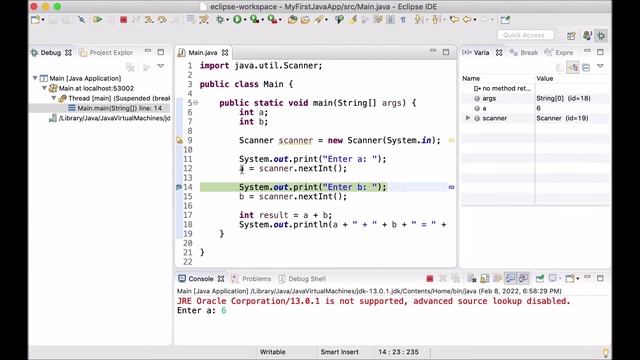Select the /Library/Java/JavaVirtualMachines process entry
The image size is (640, 360).
coord(109,118)
